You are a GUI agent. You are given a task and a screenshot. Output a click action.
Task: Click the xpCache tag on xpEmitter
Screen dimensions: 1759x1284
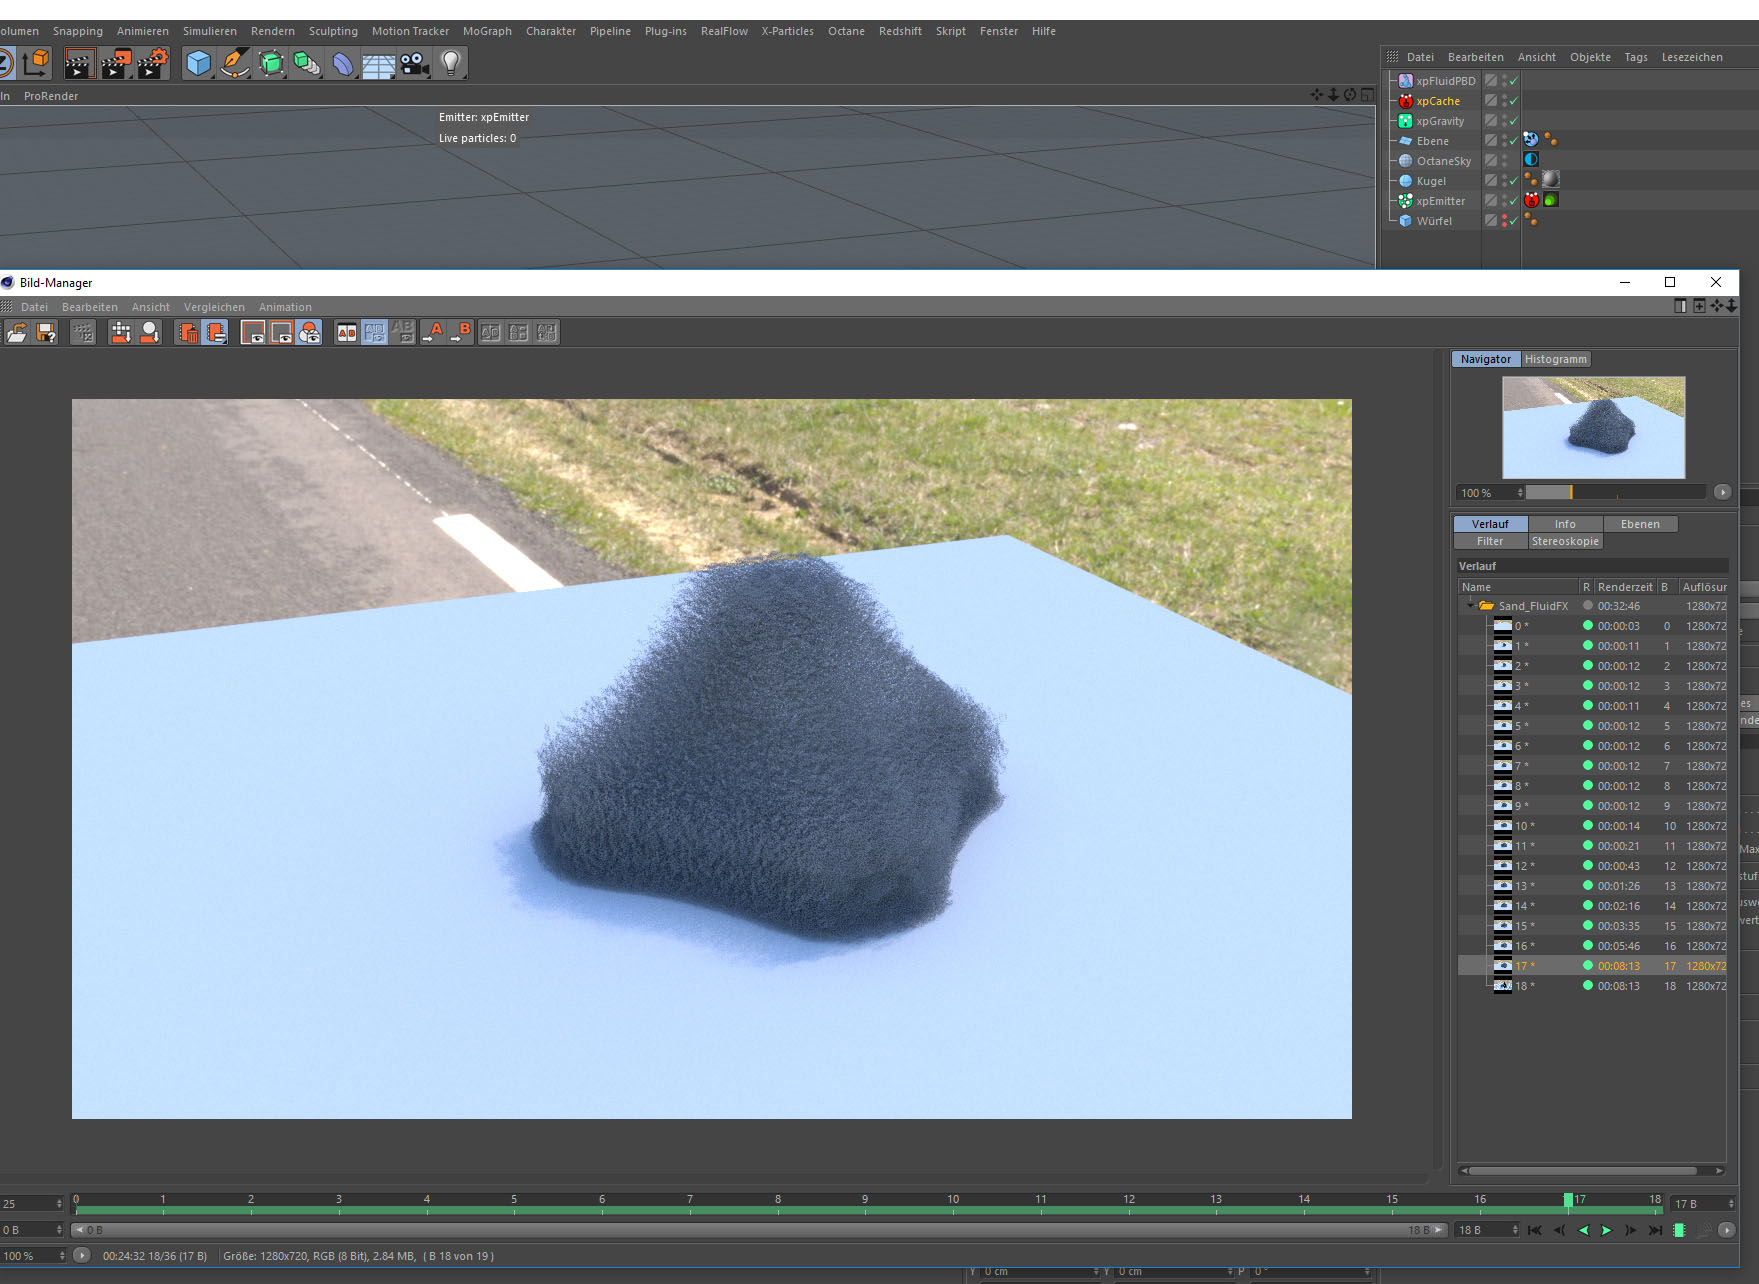(x=1531, y=200)
